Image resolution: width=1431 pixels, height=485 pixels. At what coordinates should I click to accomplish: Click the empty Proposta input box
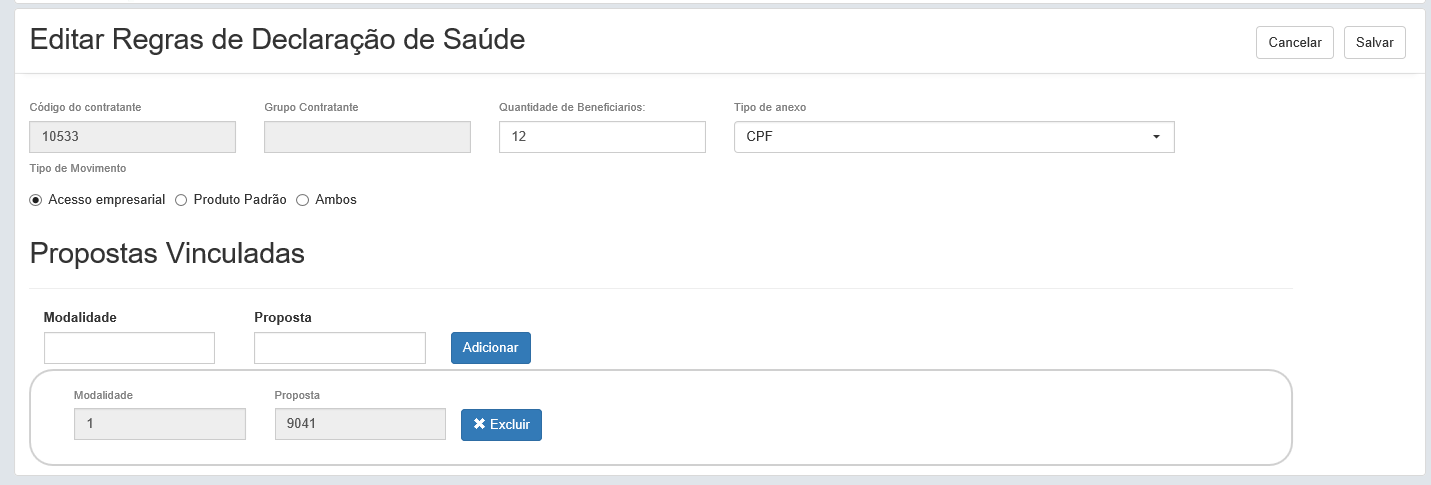tap(339, 348)
